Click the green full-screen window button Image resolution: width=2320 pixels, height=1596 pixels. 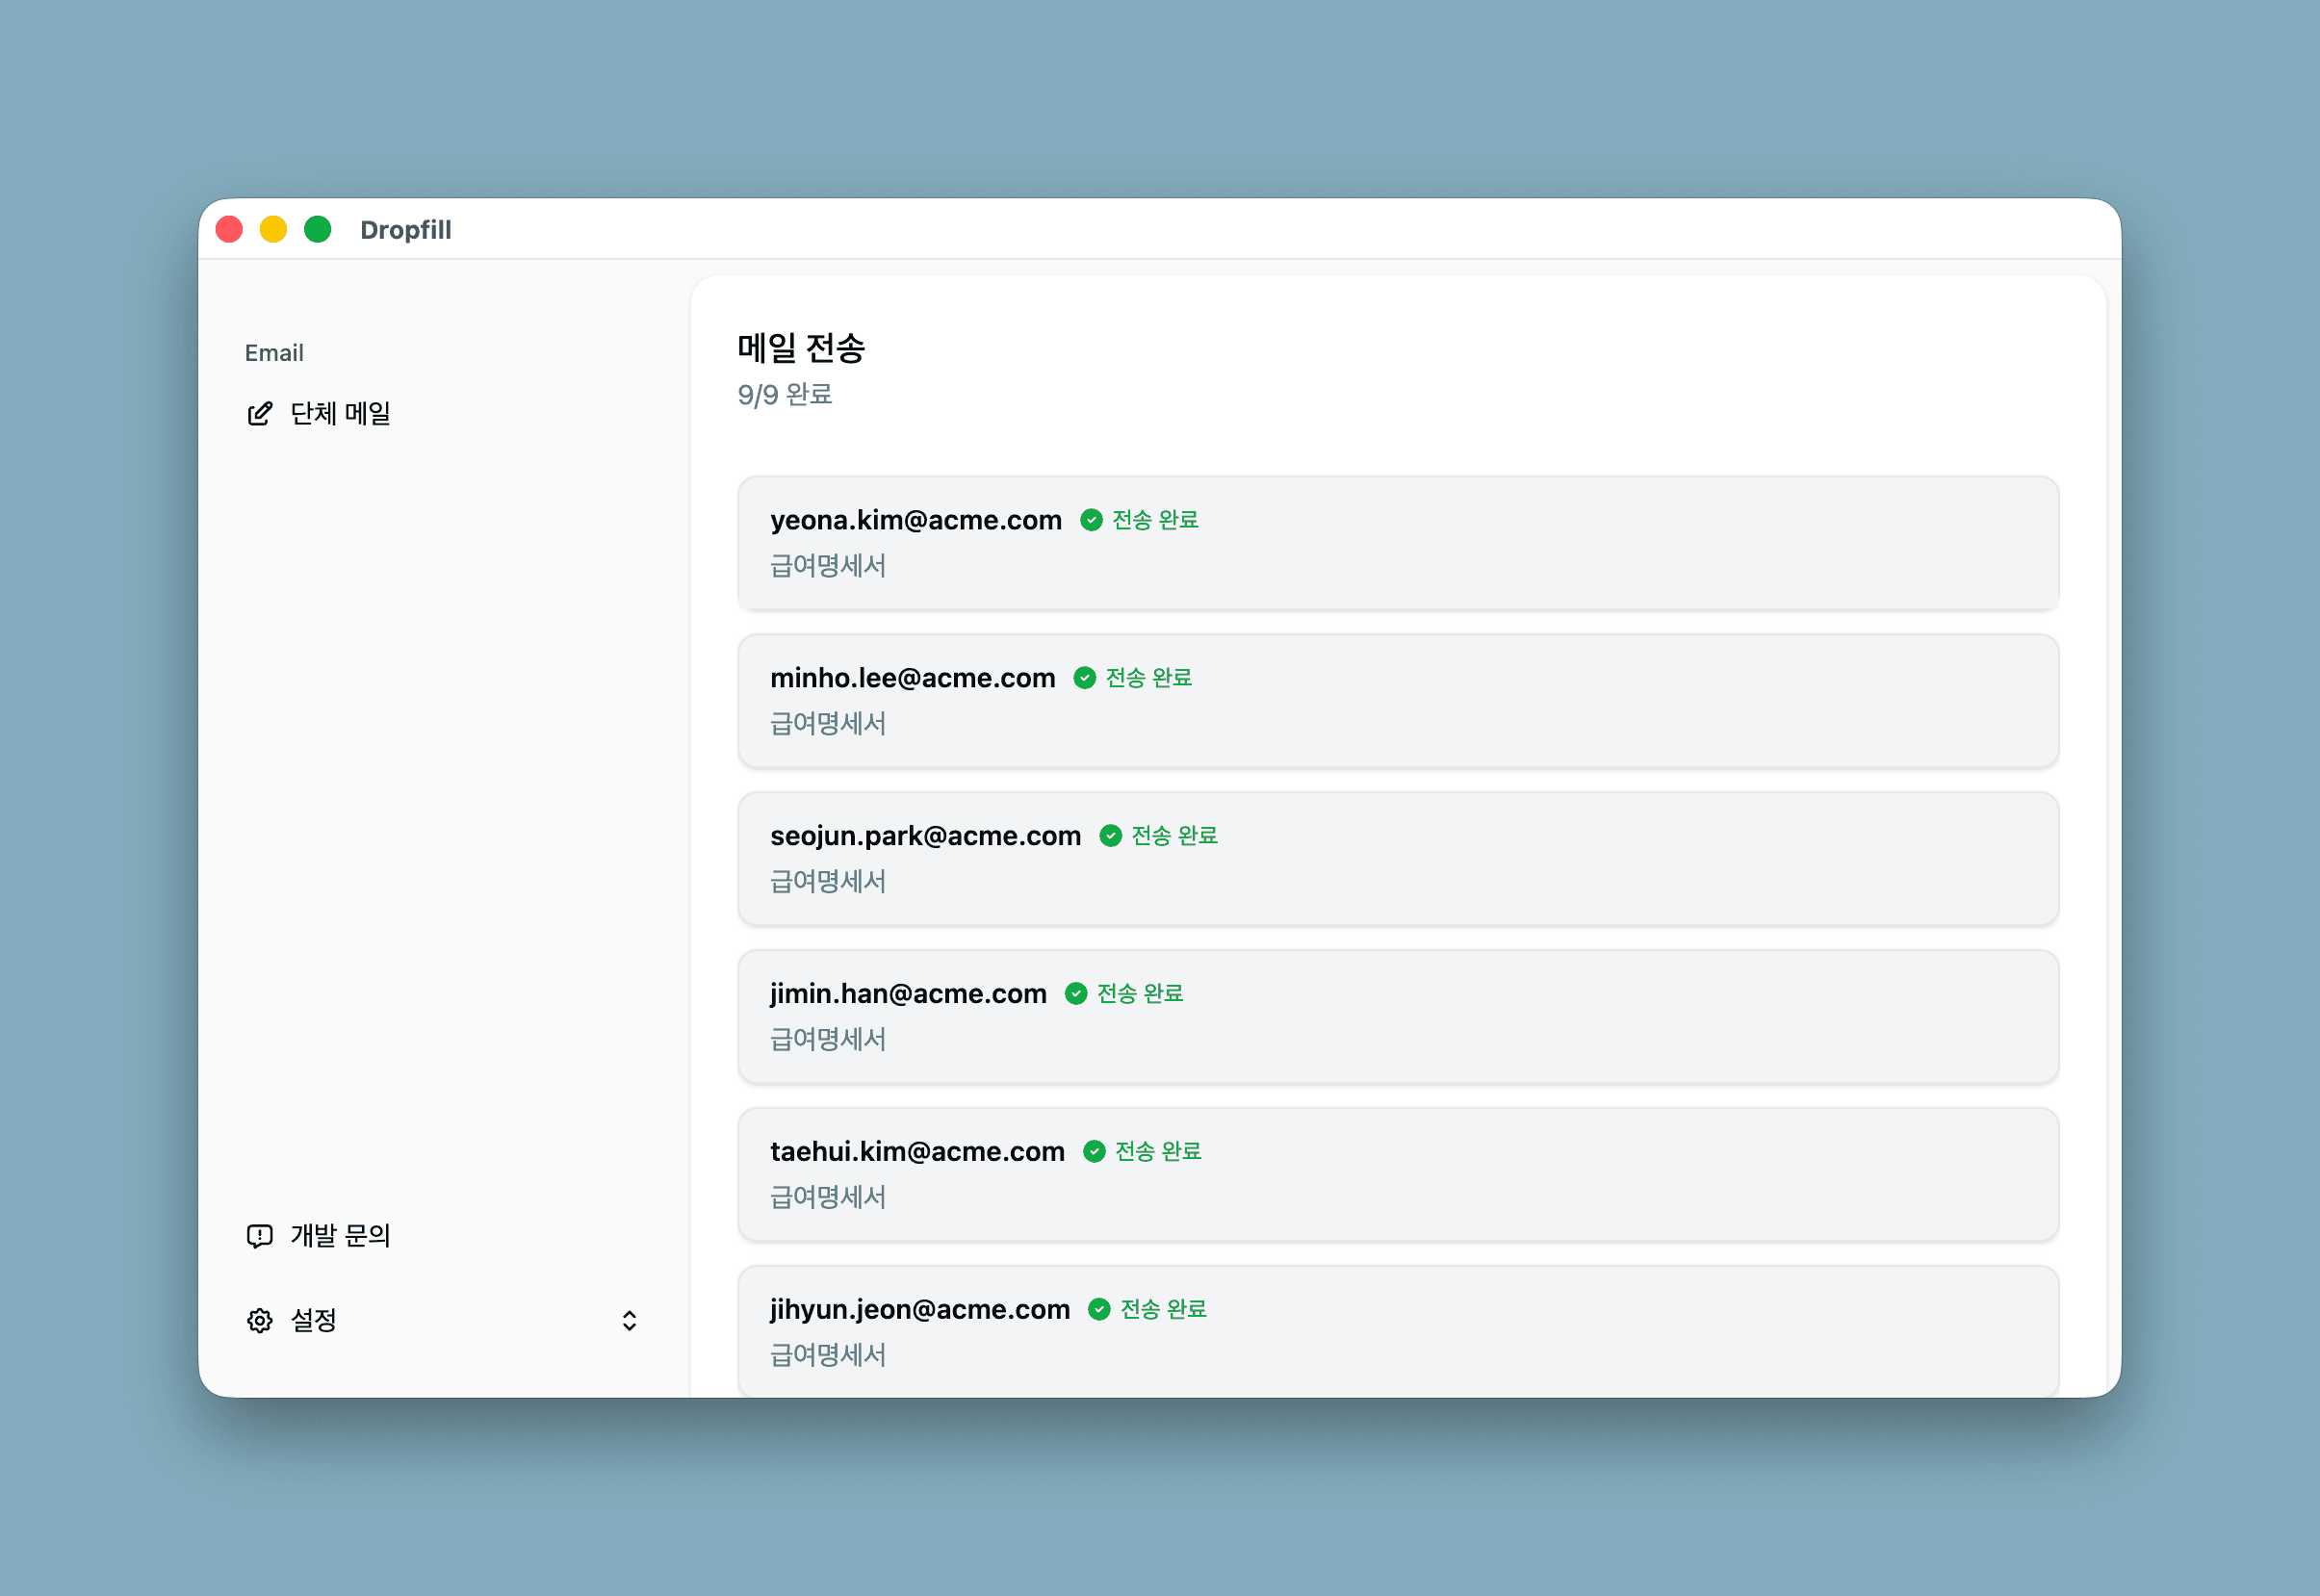tap(318, 230)
